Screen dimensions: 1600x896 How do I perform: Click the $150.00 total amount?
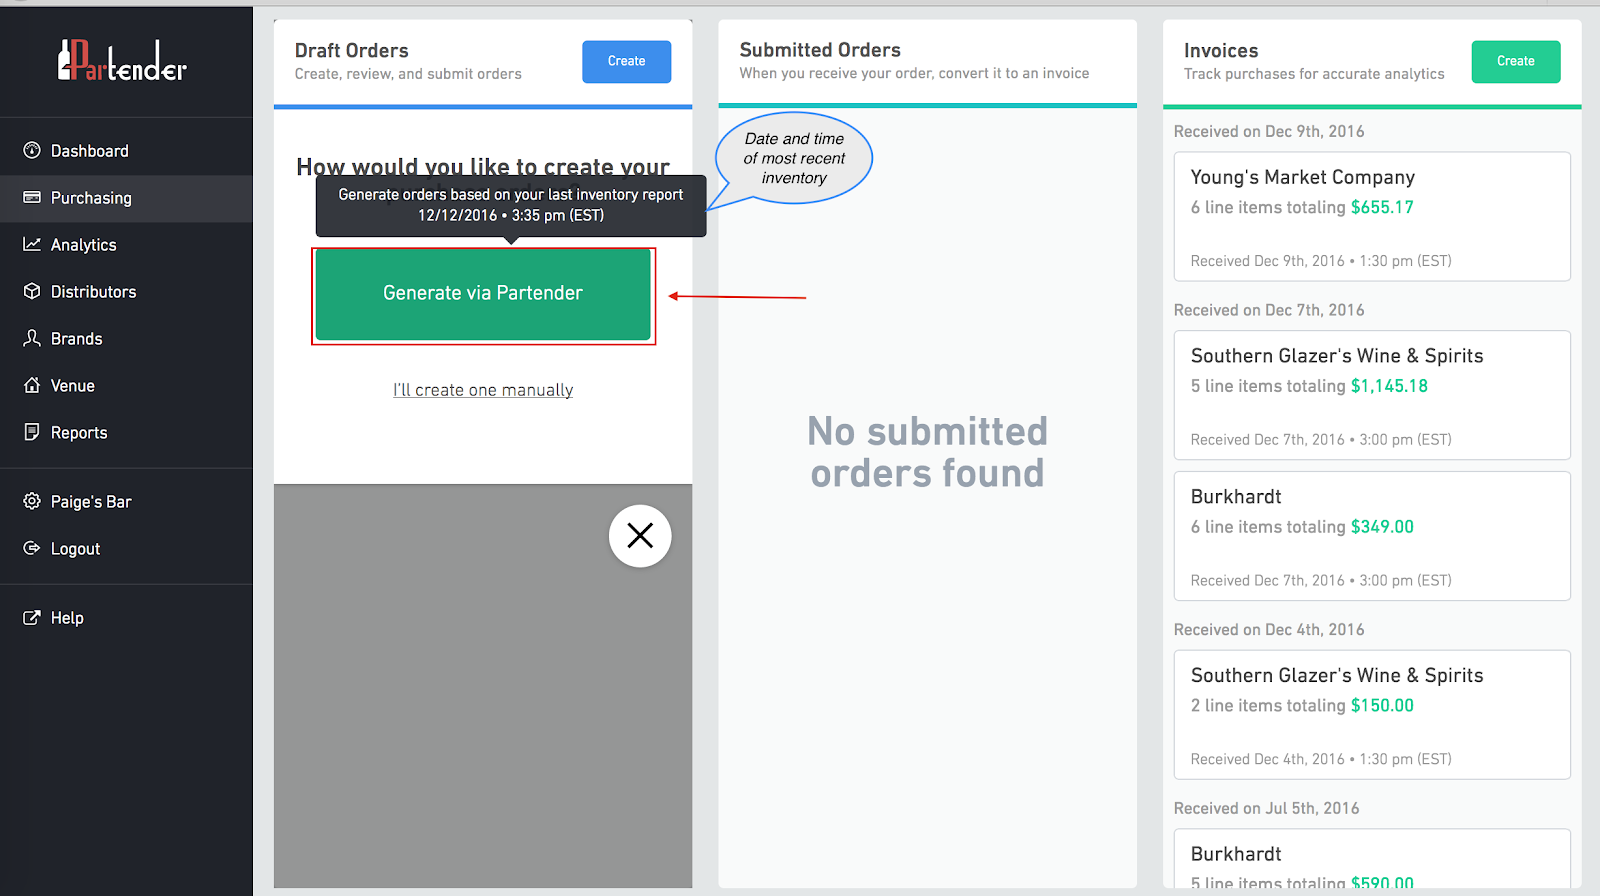[1382, 706]
